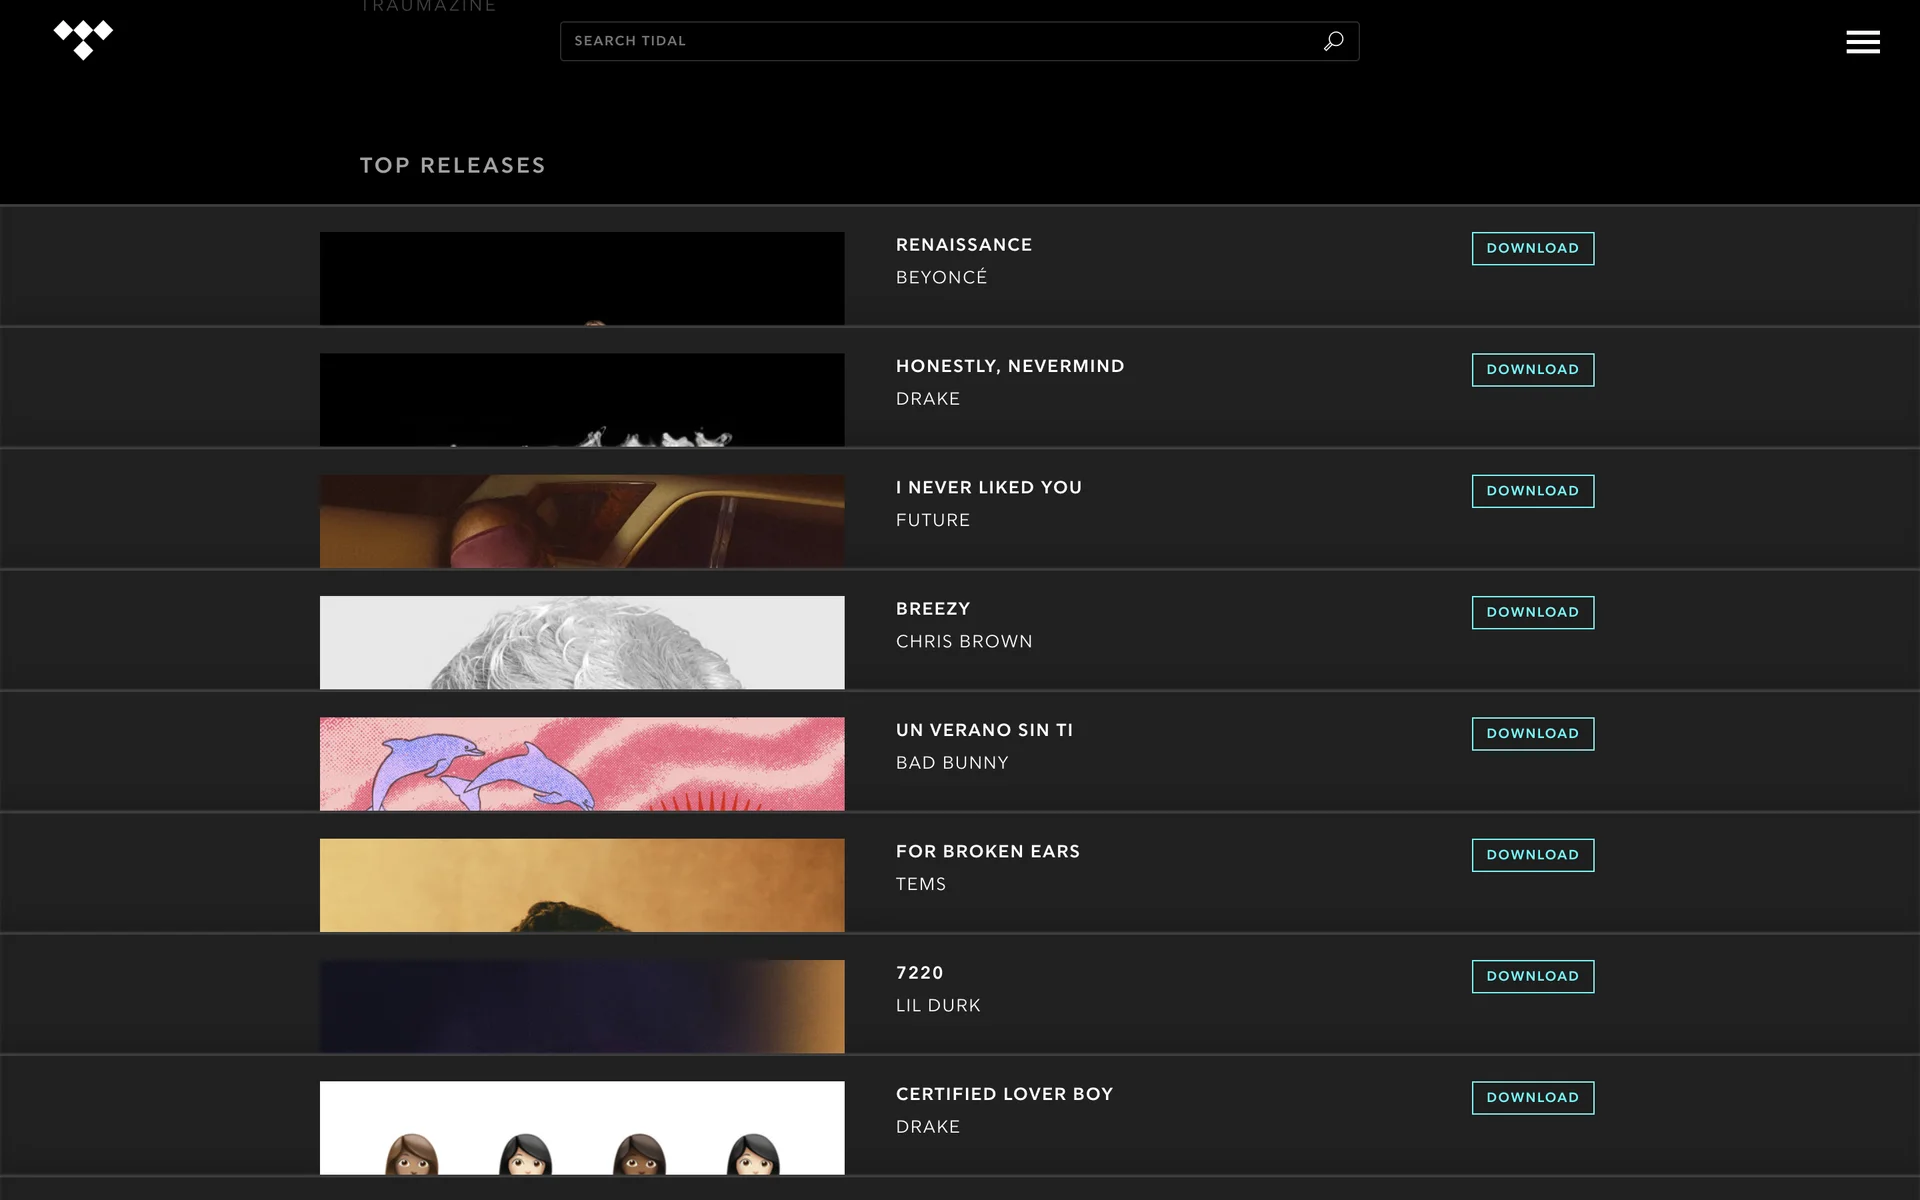Open the hamburger menu

point(1862,42)
